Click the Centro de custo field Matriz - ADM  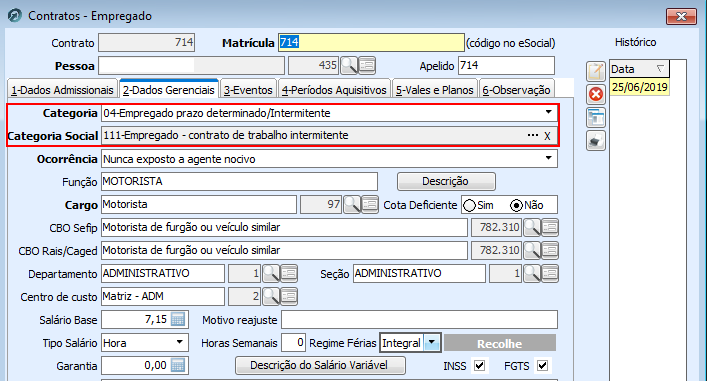click(163, 296)
